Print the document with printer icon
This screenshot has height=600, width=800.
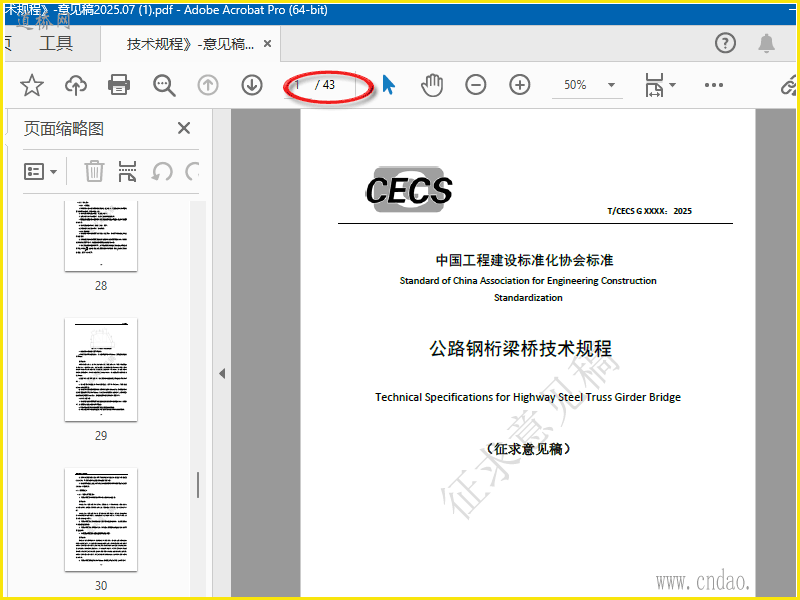pos(119,85)
